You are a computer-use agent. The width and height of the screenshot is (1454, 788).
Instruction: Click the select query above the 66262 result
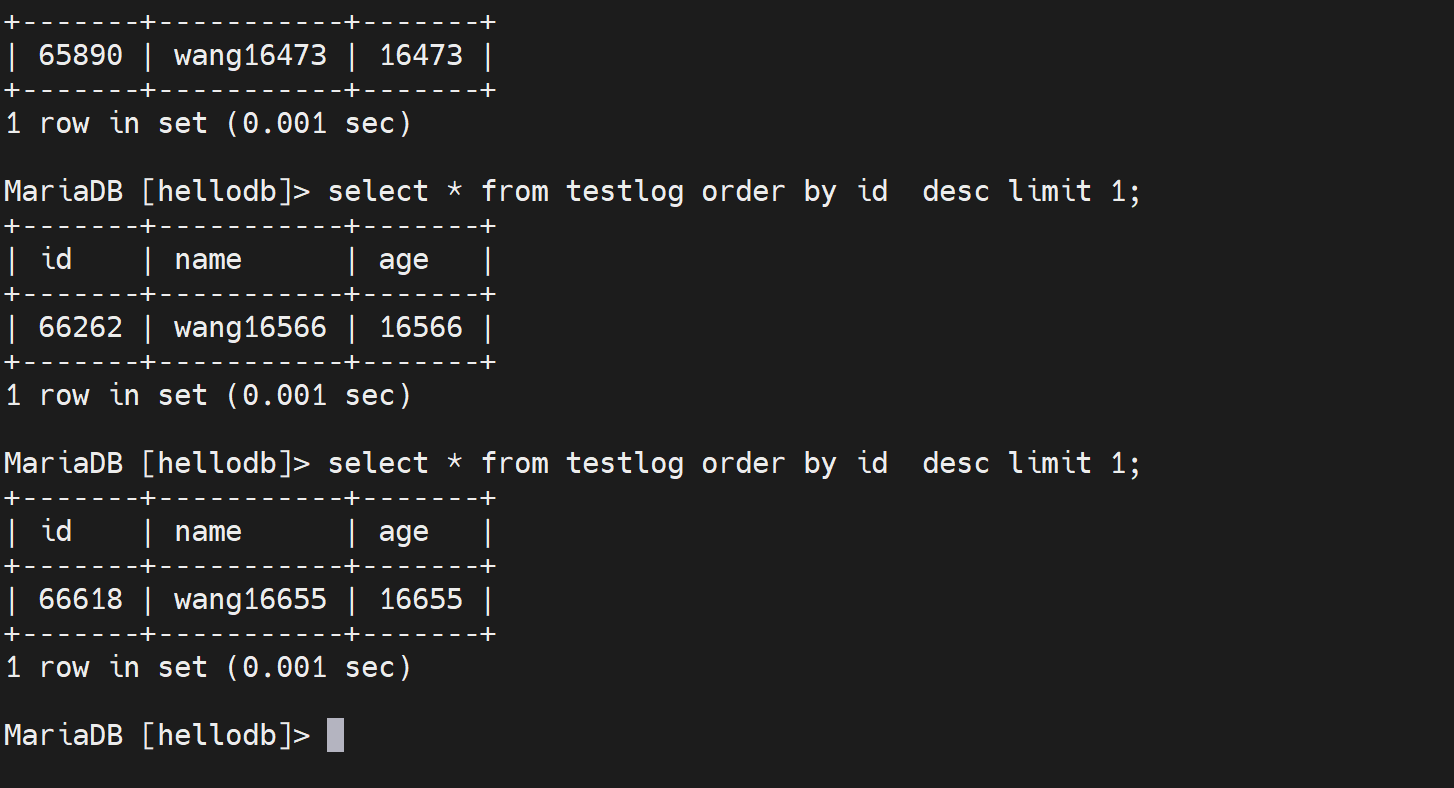733,191
